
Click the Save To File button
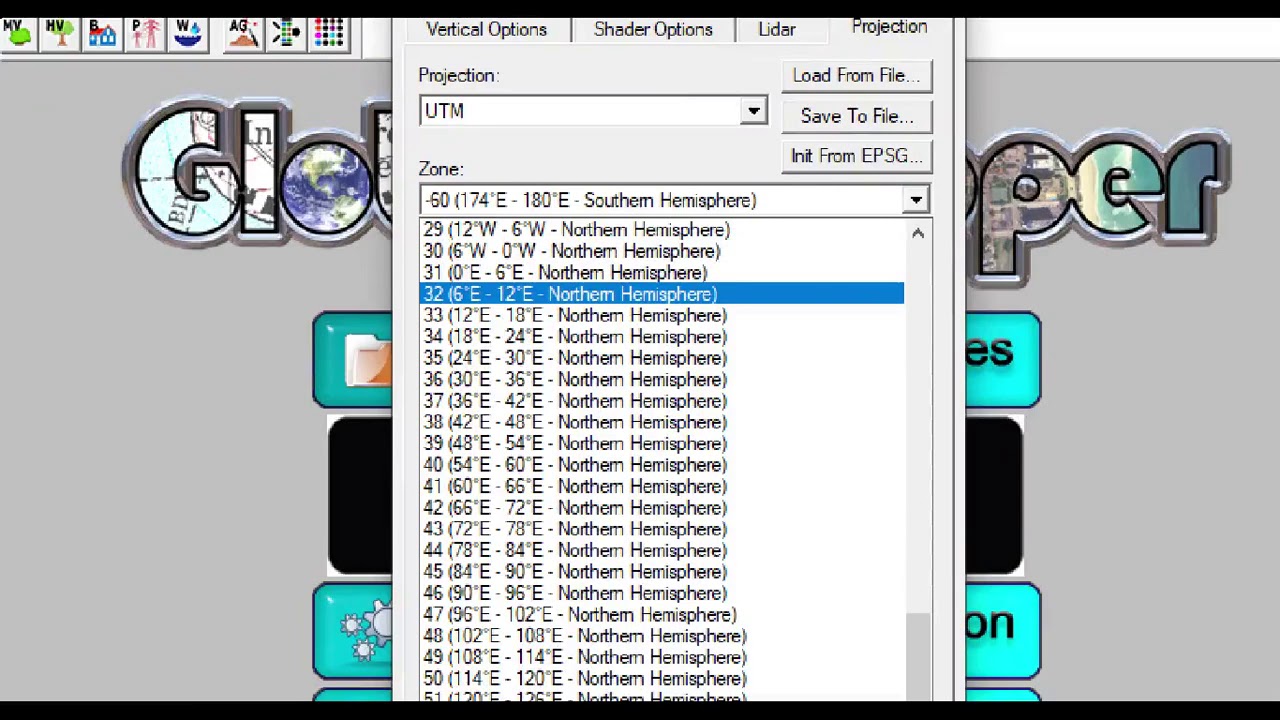[x=856, y=116]
